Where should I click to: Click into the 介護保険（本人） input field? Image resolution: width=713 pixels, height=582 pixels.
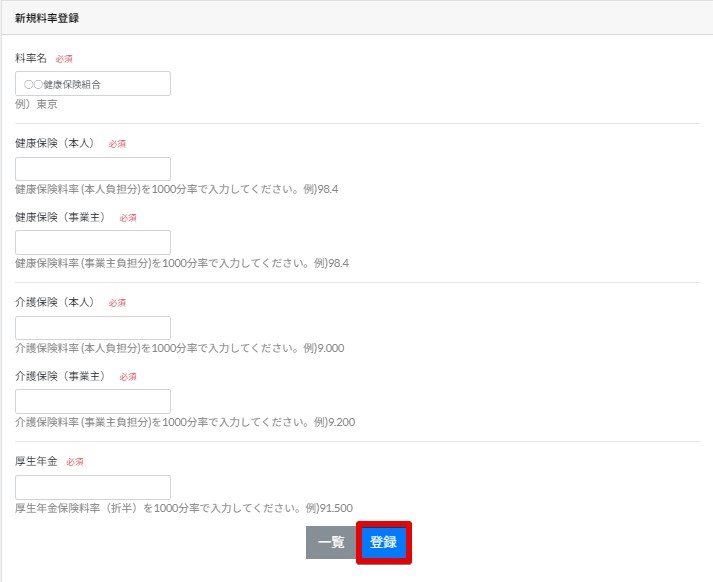click(x=93, y=328)
